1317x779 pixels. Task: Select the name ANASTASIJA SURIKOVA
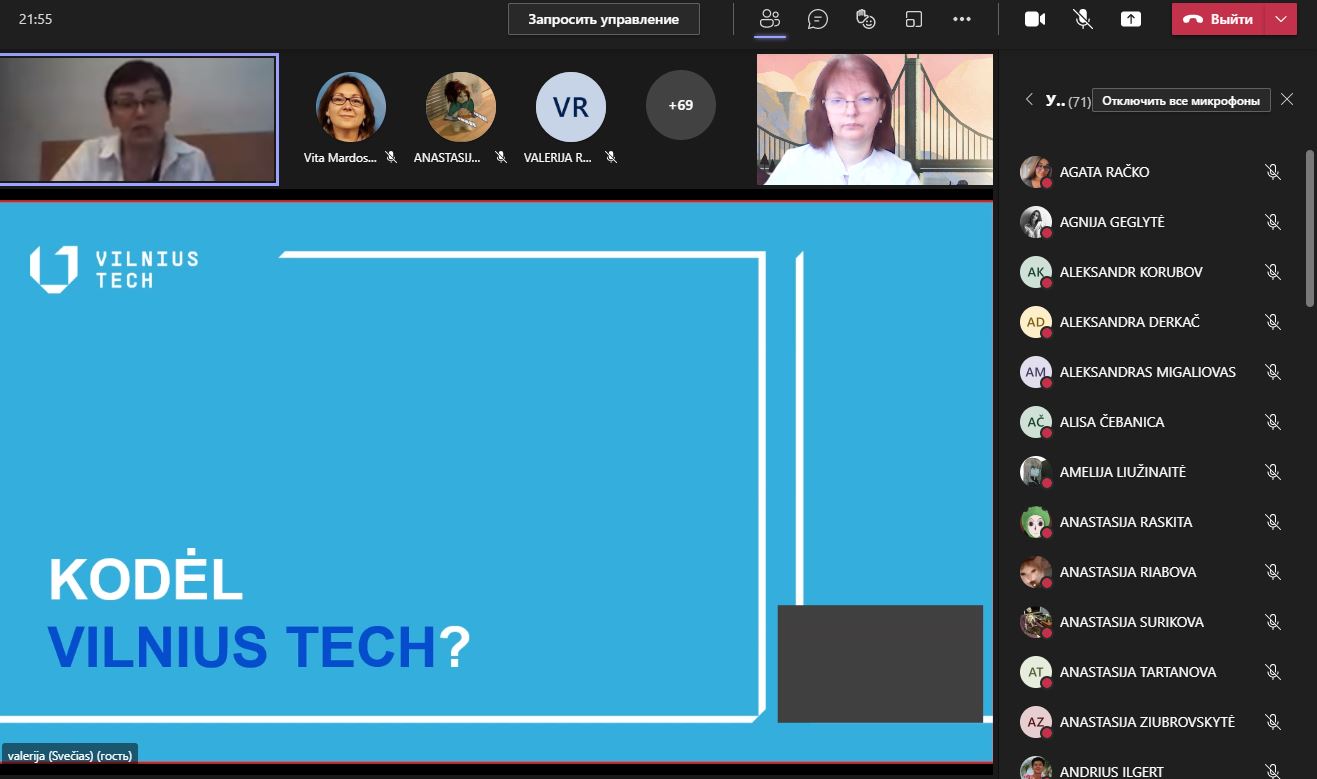[1132, 622]
